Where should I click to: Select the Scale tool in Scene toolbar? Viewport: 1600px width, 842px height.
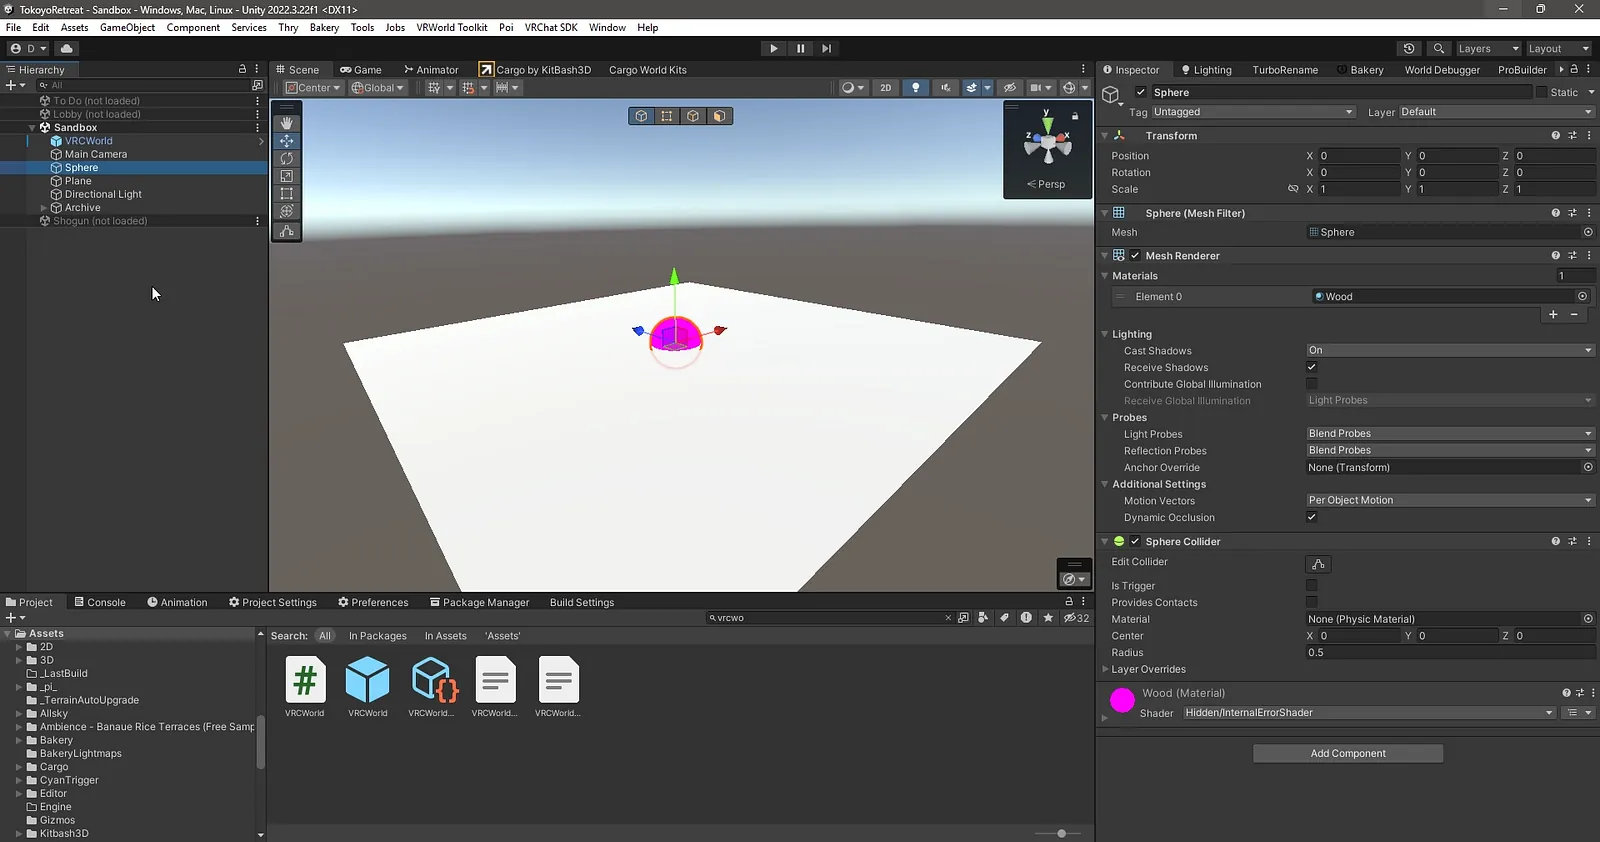(287, 176)
